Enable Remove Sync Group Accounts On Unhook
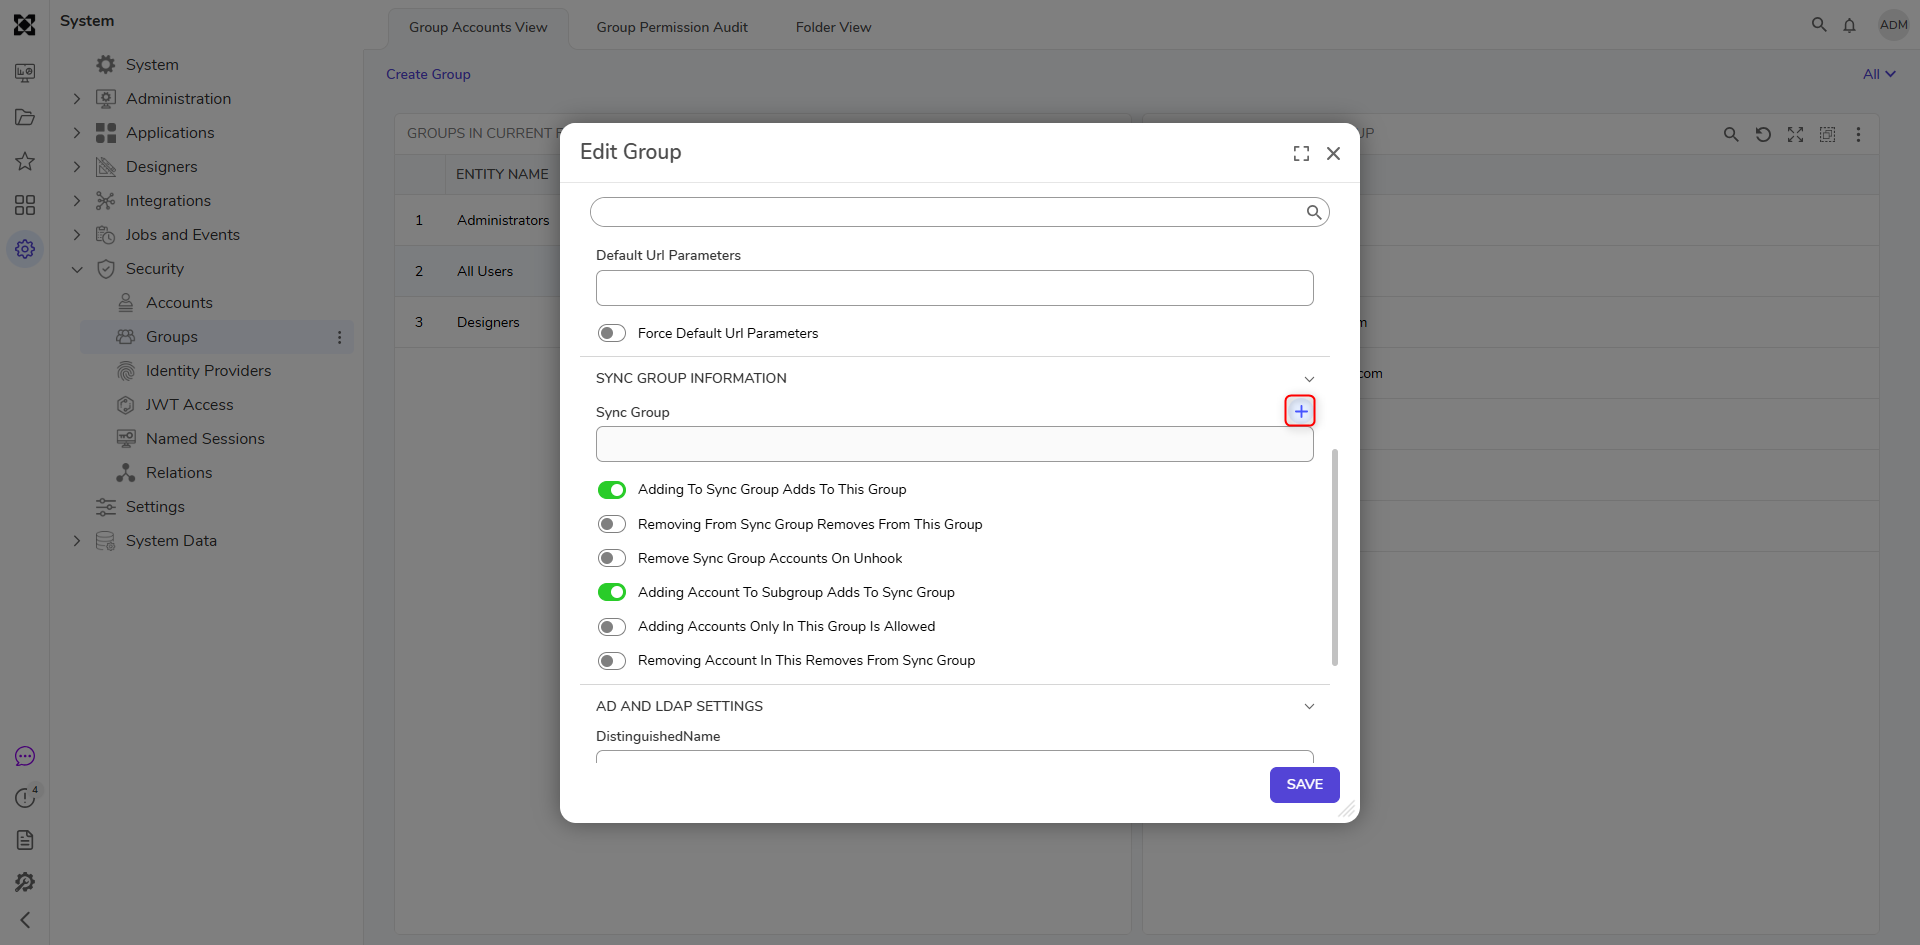 click(x=612, y=558)
